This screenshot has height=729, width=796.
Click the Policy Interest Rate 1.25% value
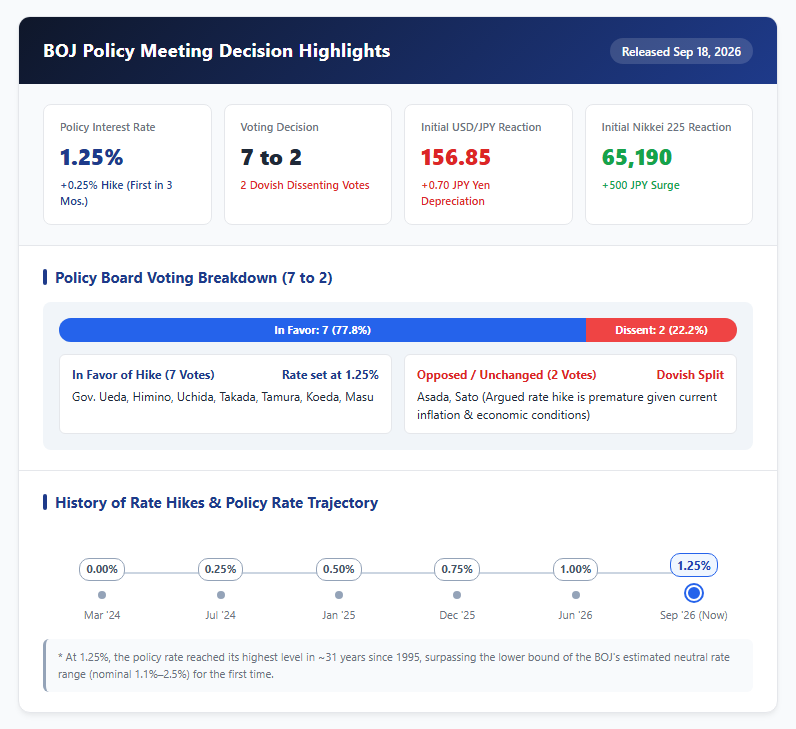tap(91, 157)
